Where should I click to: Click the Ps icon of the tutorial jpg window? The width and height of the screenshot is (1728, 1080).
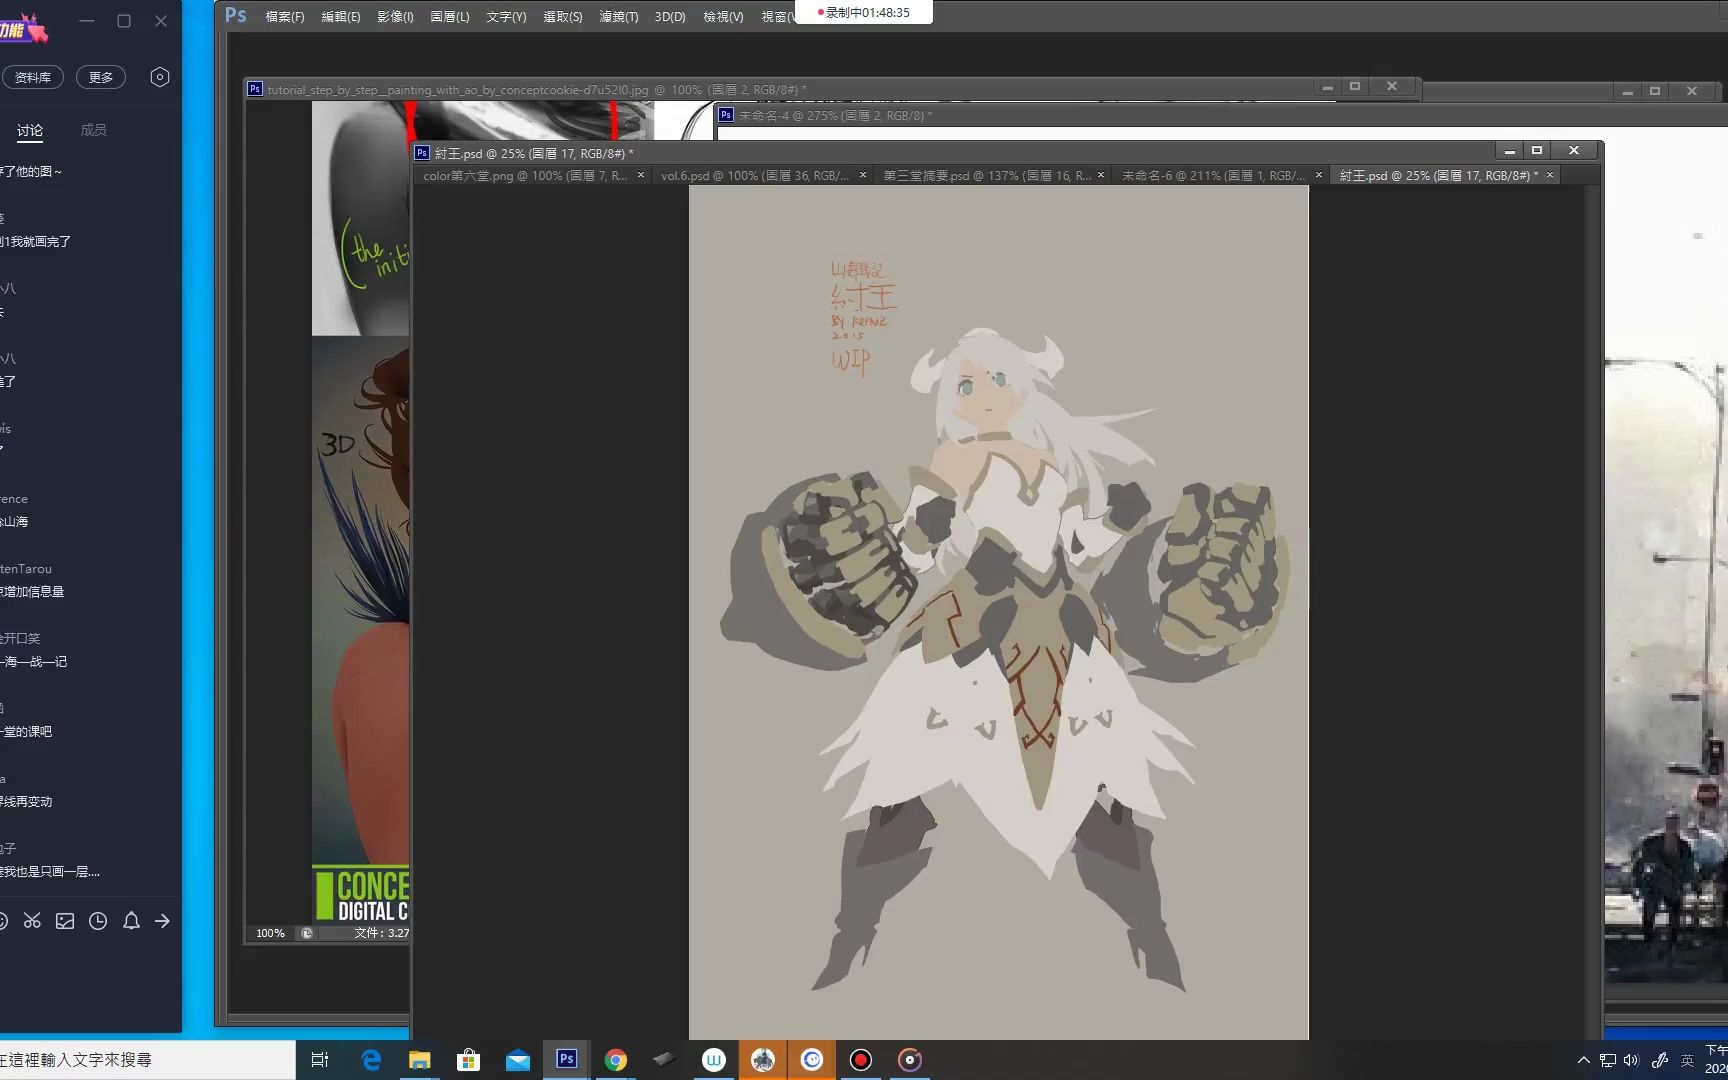point(255,89)
